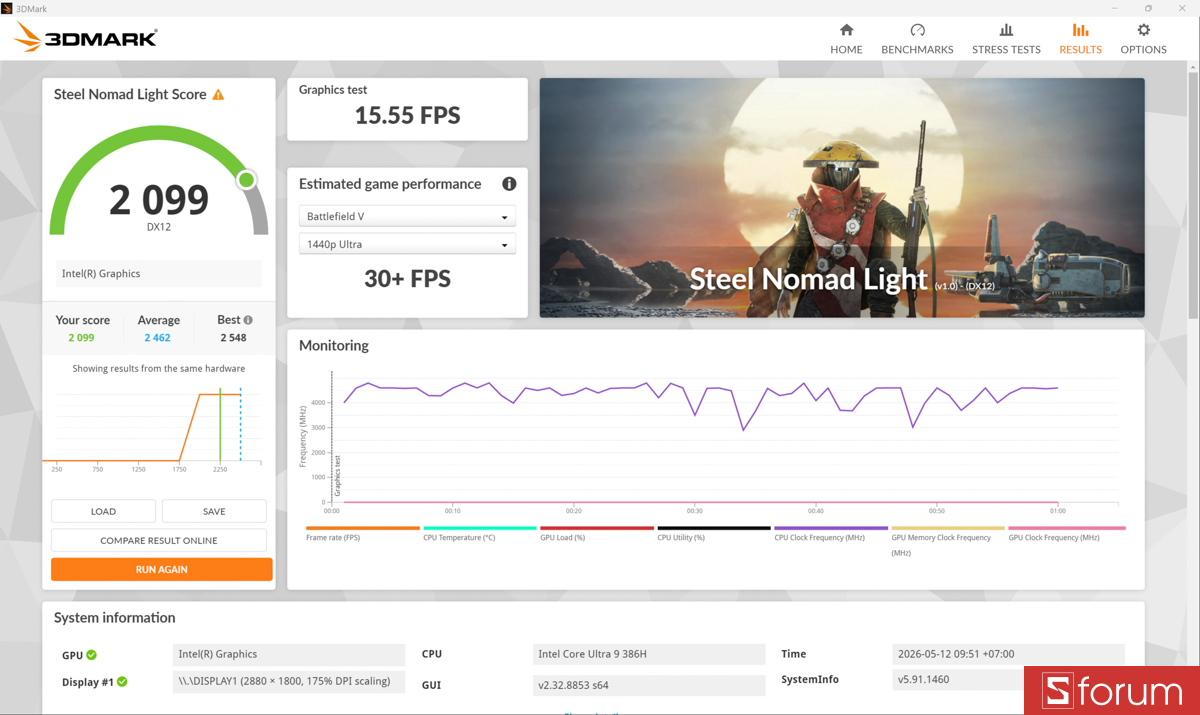This screenshot has width=1200, height=715.
Task: Go to the BENCHMARKS tab
Action: tap(917, 39)
